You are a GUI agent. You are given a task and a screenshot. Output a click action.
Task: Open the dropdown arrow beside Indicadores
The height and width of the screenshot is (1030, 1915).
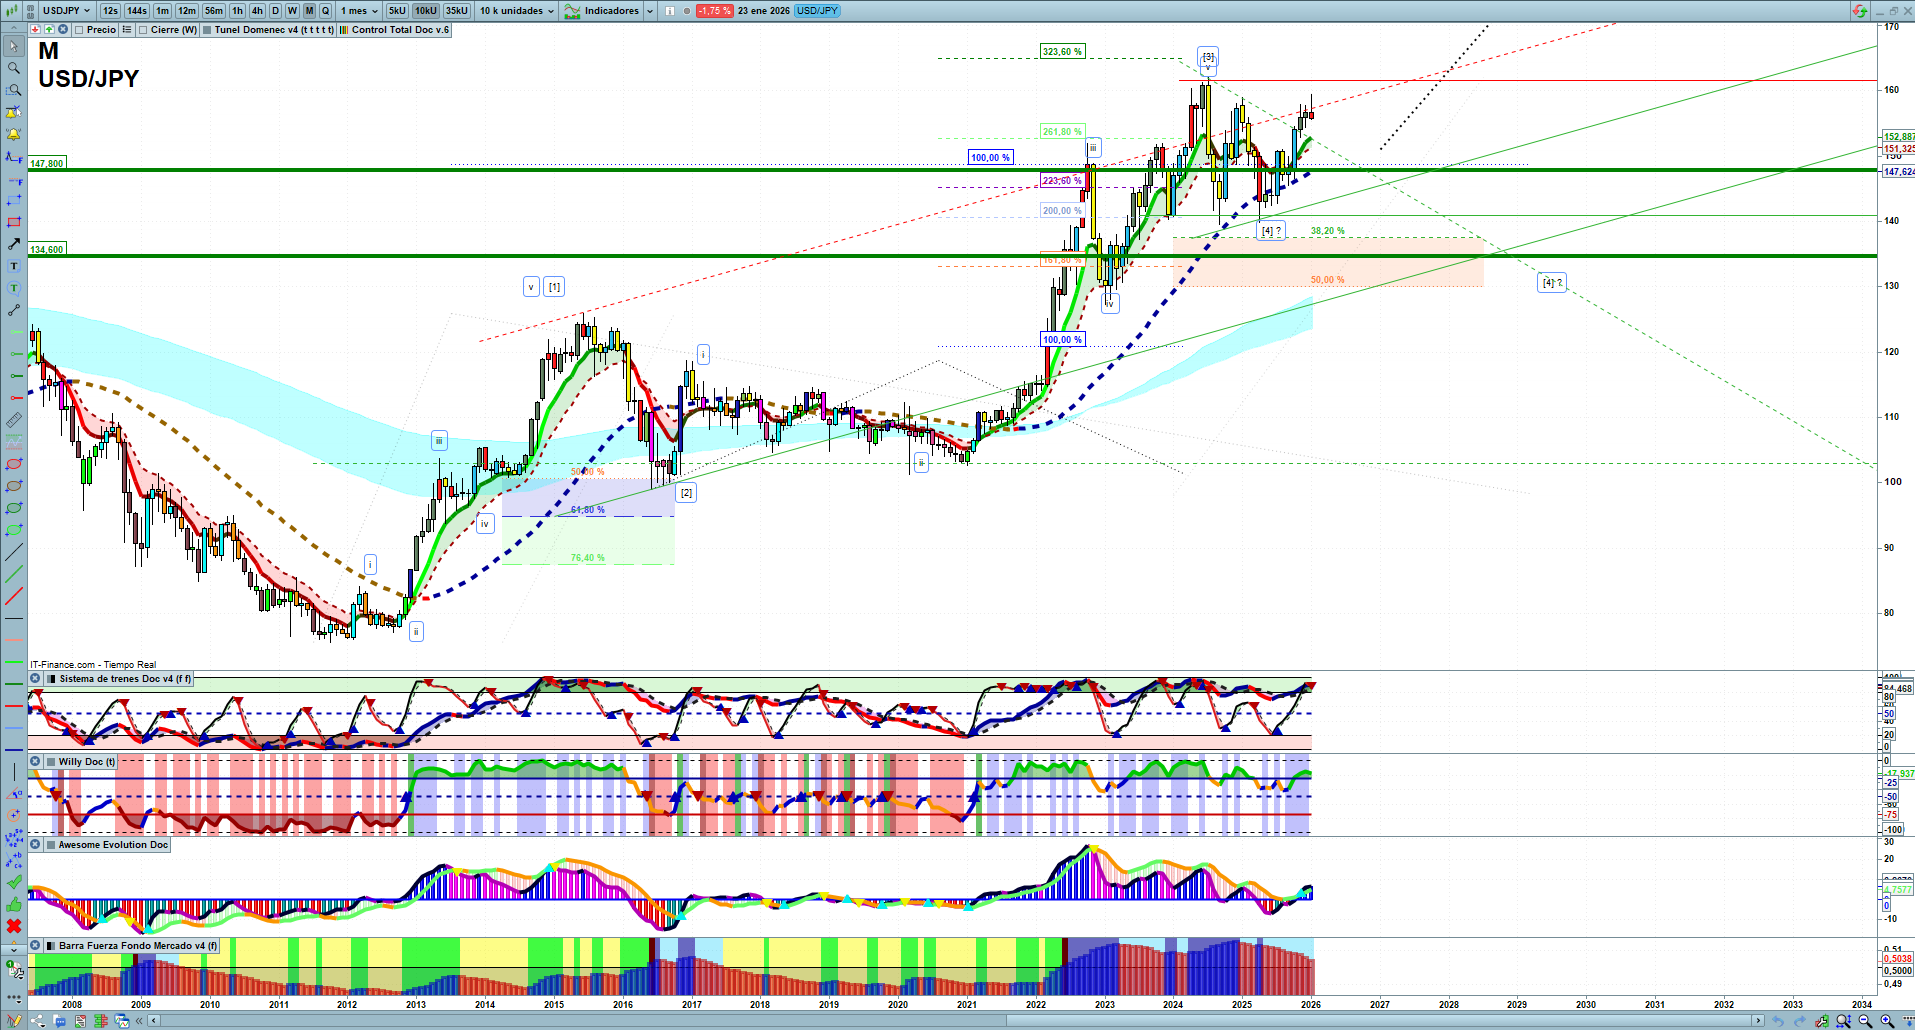tap(650, 11)
